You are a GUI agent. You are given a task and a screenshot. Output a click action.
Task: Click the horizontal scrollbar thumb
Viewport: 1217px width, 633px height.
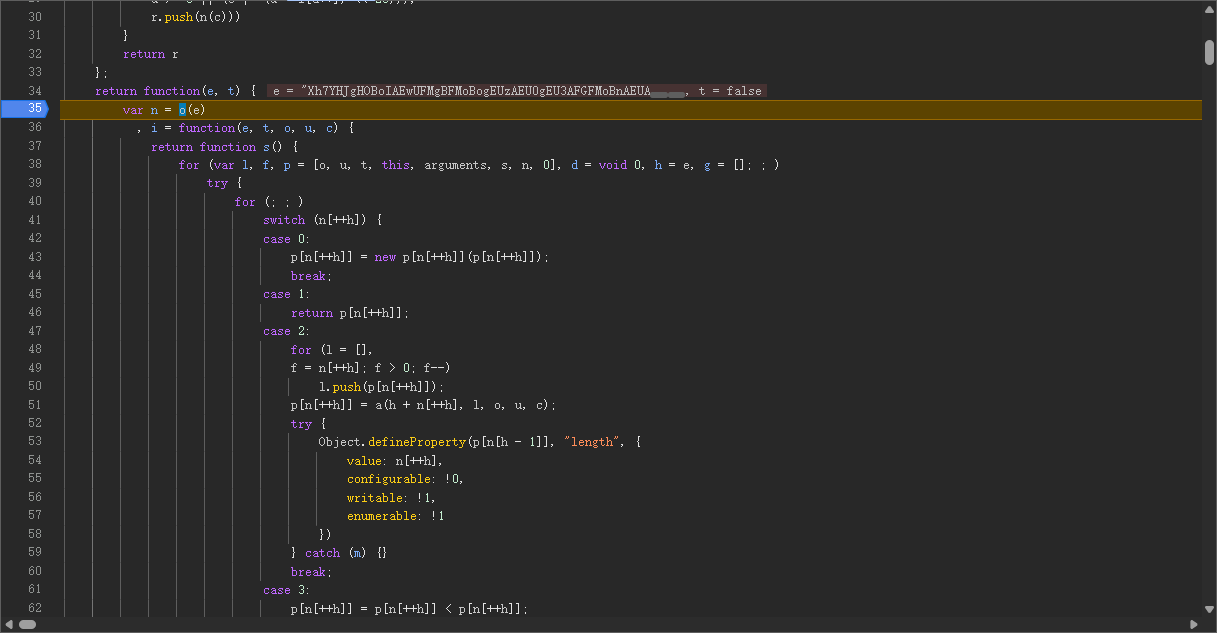(x=27, y=624)
